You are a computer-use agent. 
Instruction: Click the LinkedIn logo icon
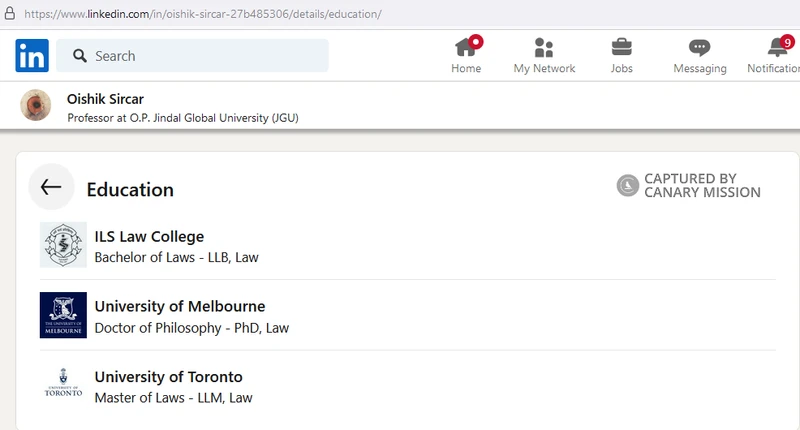[x=32, y=55]
